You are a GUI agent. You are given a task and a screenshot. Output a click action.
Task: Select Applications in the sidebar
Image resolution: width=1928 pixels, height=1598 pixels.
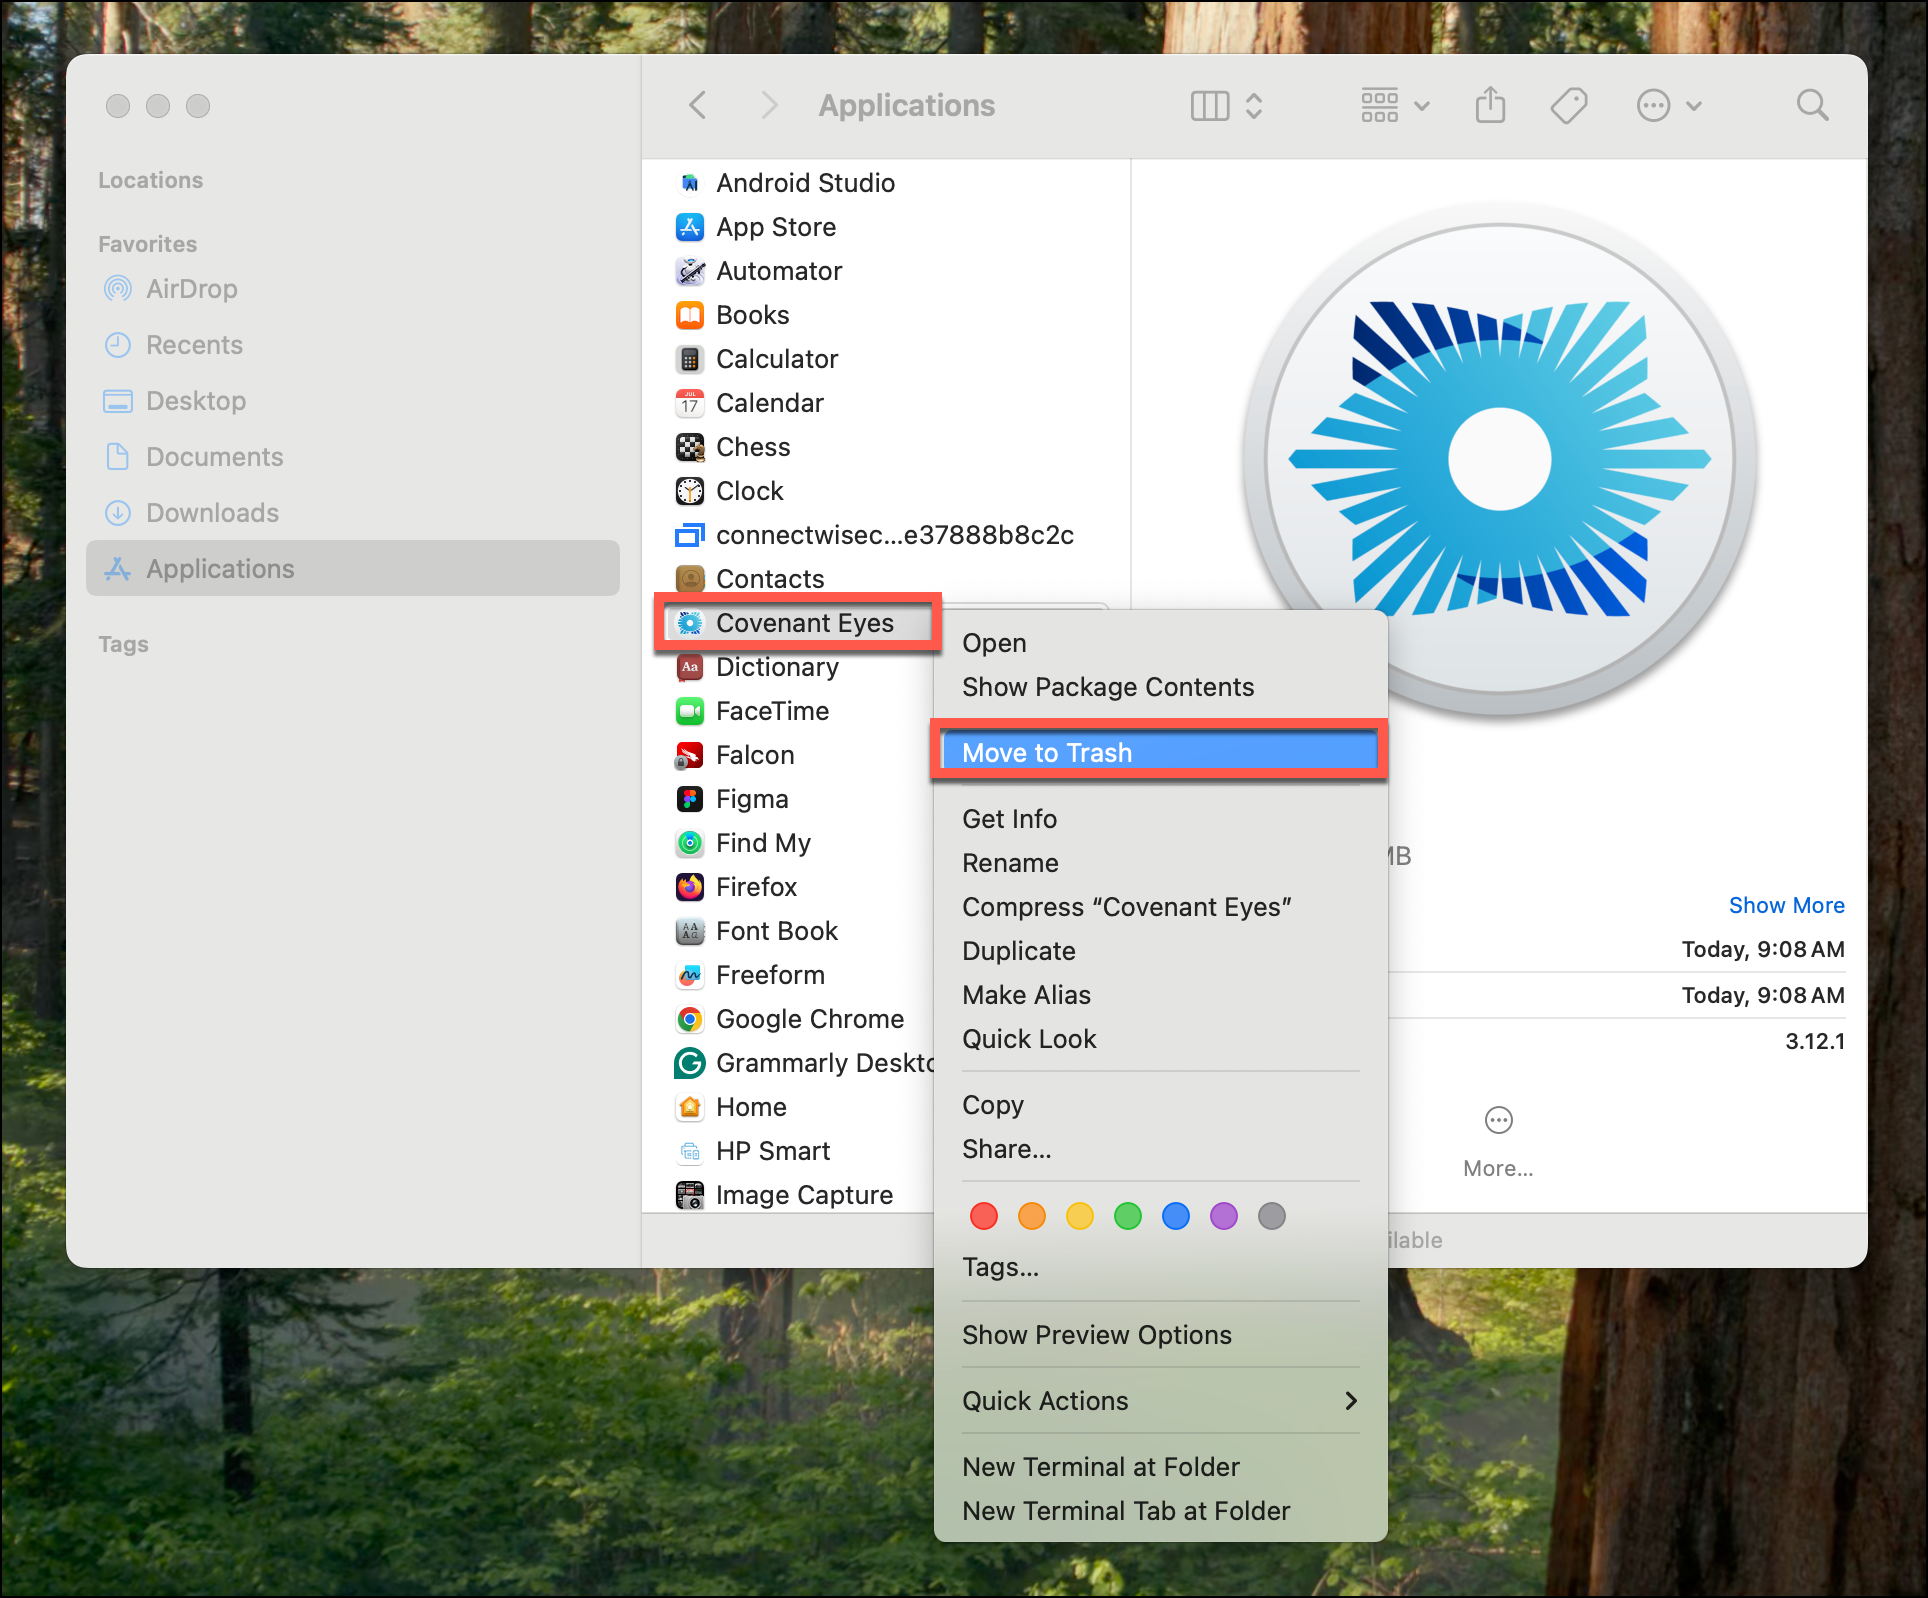click(352, 568)
